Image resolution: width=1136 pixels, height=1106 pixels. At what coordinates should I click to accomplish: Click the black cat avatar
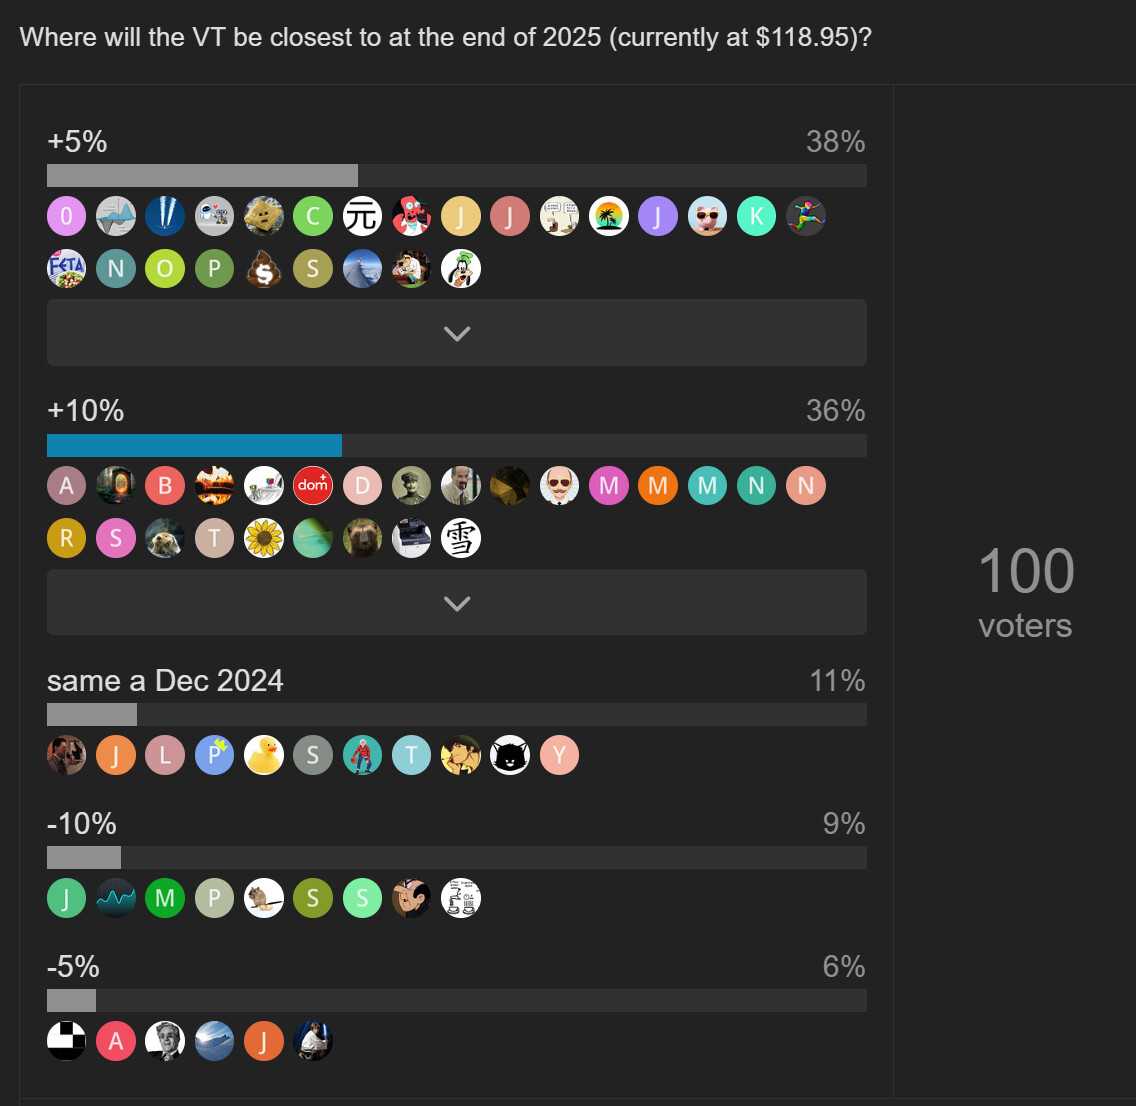pyautogui.click(x=510, y=756)
